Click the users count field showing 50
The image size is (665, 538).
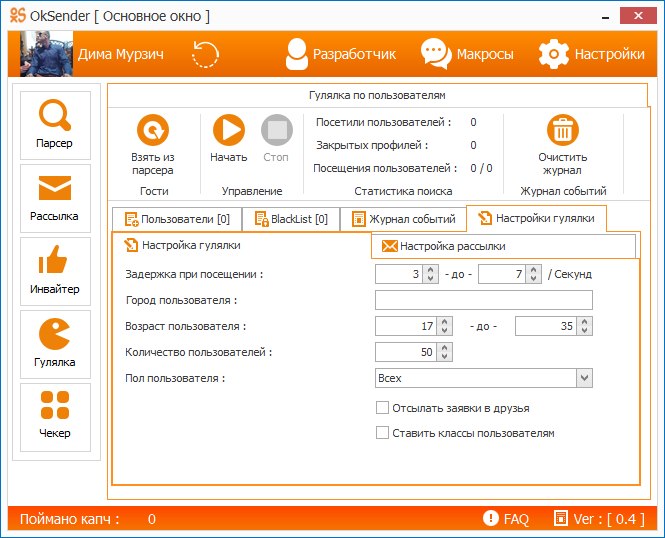point(406,352)
